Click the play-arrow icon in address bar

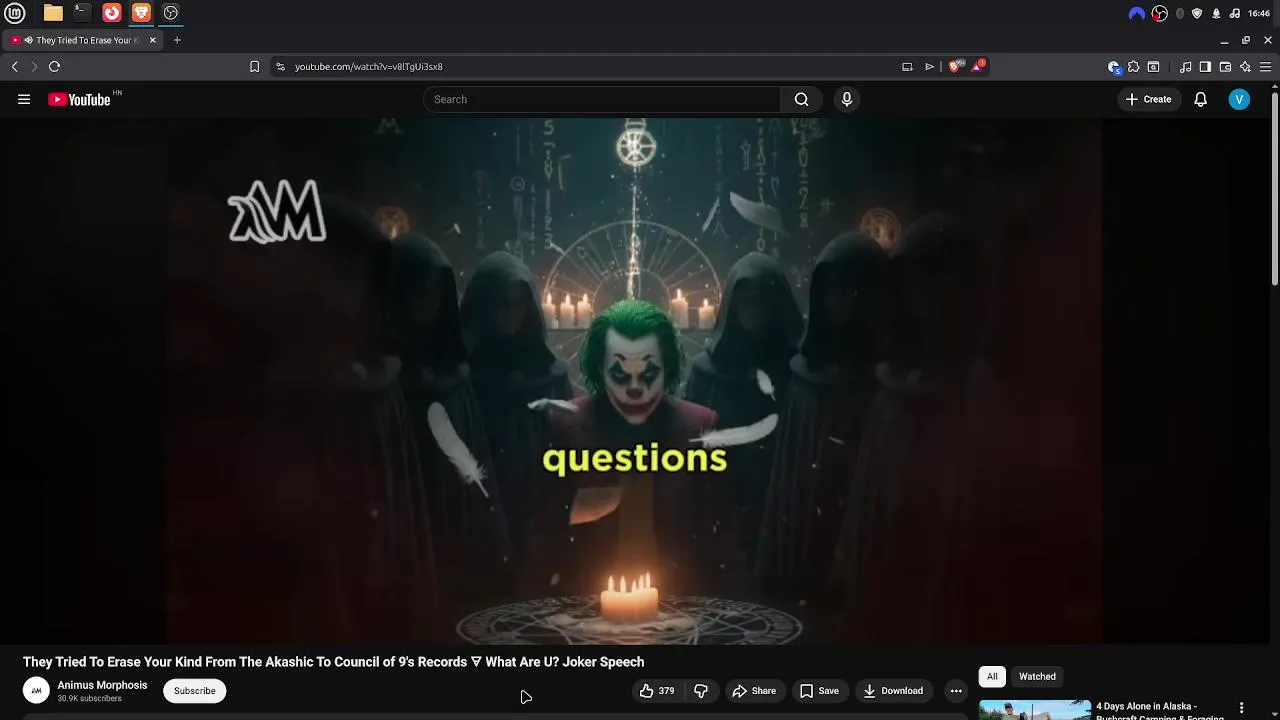[929, 66]
